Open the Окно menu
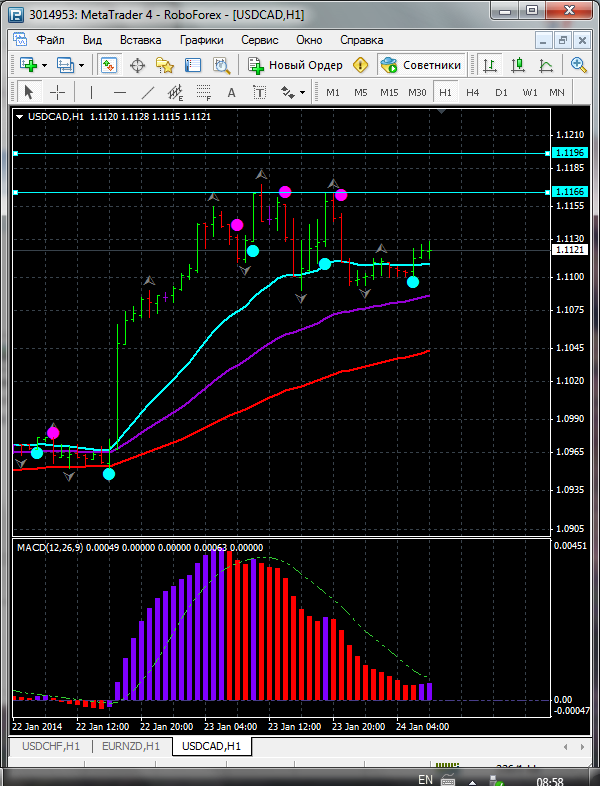This screenshot has height=786, width=600. pos(309,40)
